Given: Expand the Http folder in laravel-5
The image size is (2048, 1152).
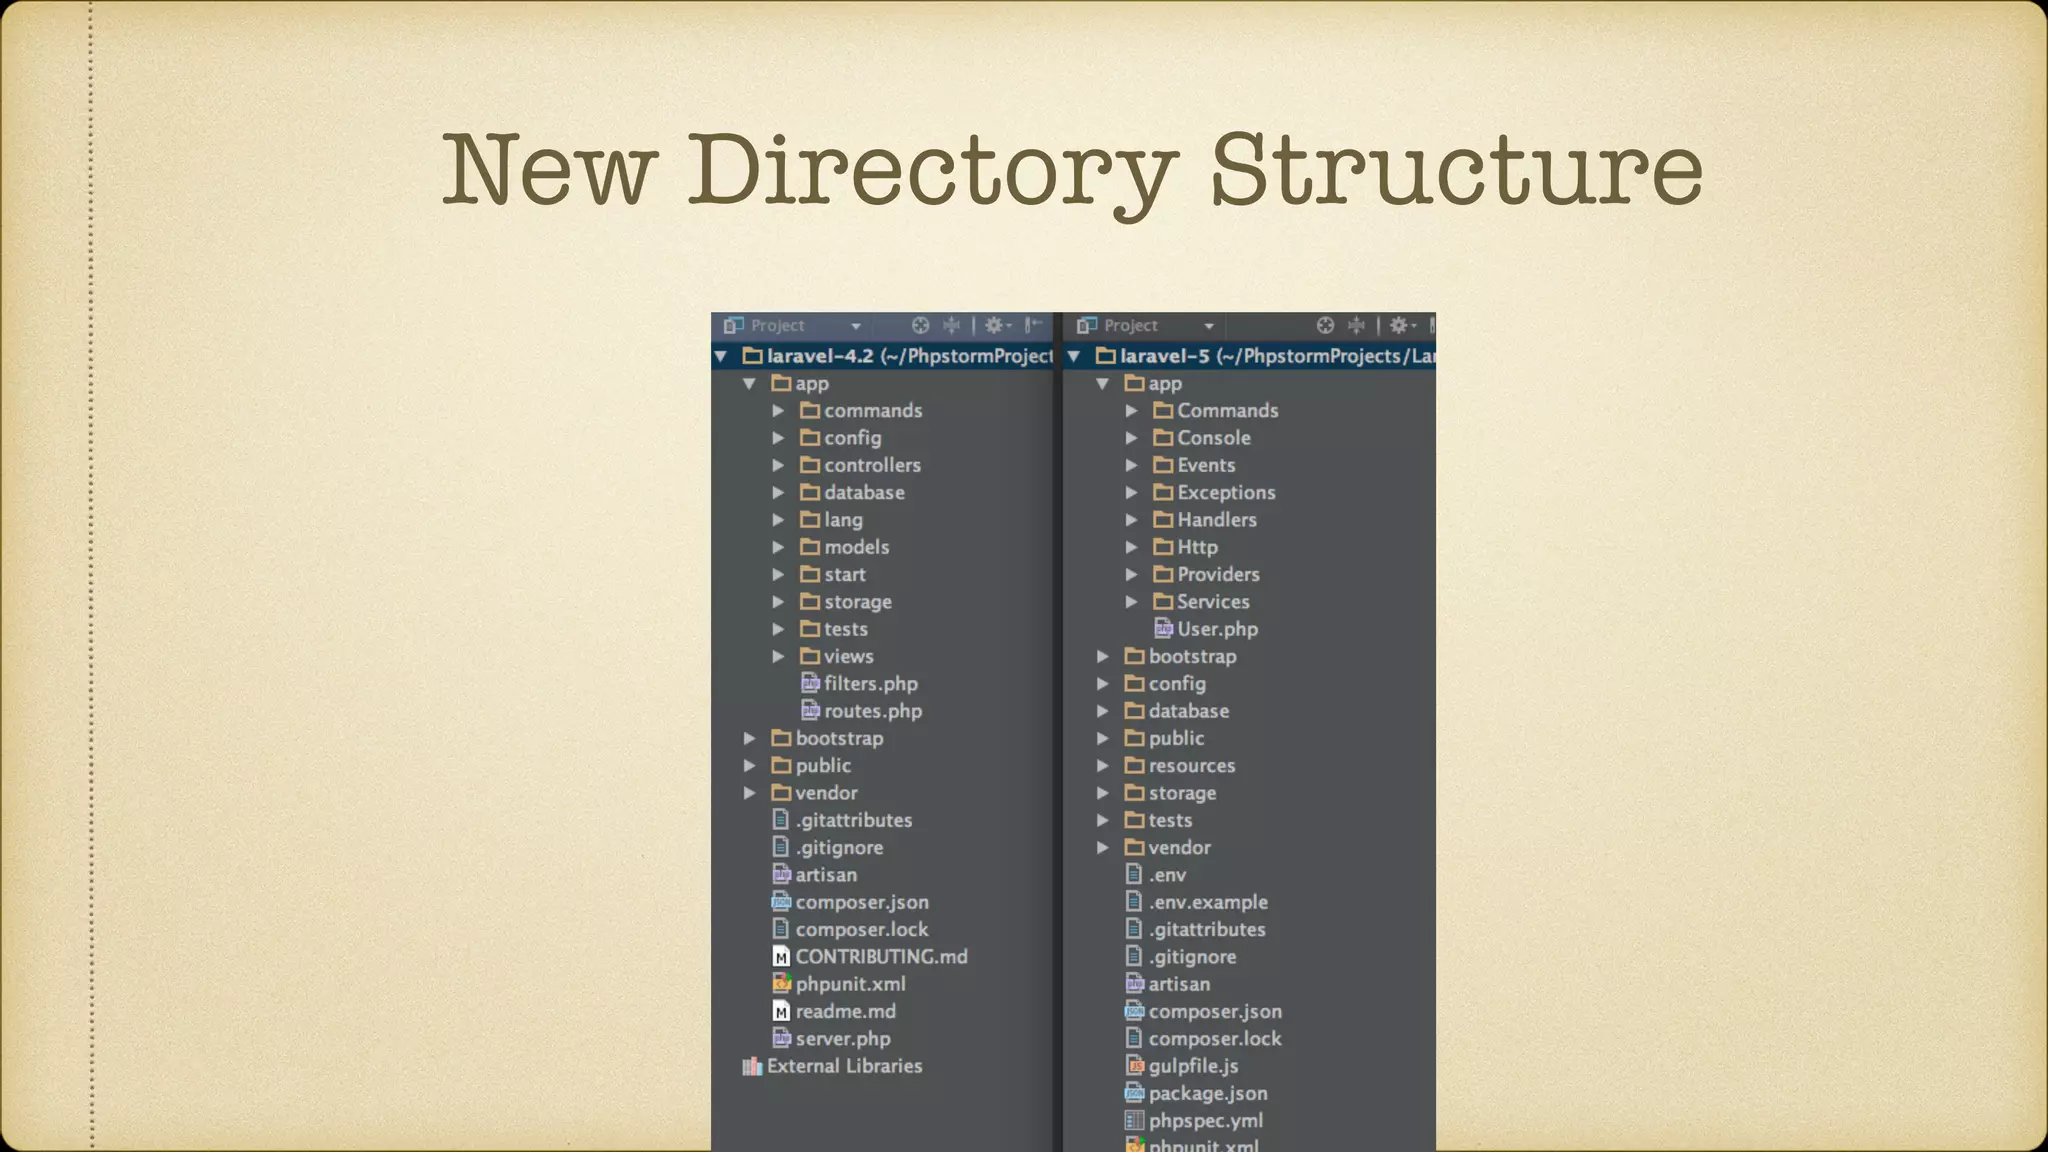Looking at the screenshot, I should [1131, 547].
